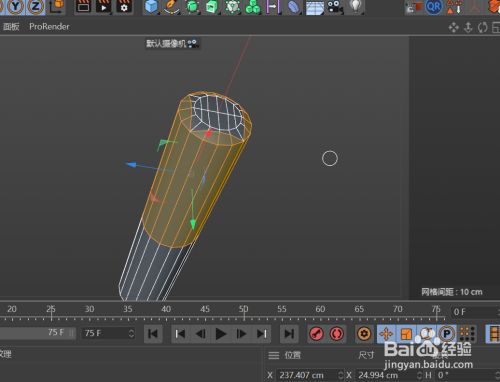
Task: Add a Light bulb object
Action: click(x=356, y=6)
